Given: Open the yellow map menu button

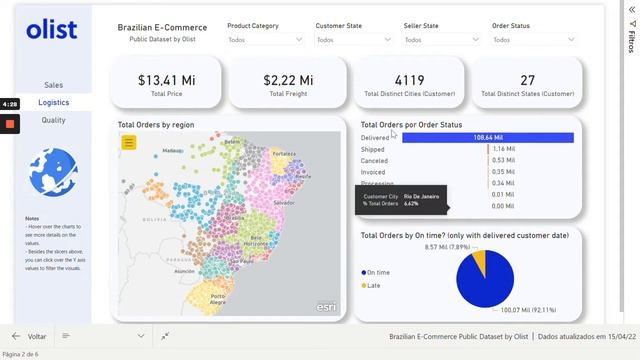Looking at the screenshot, I should pyautogui.click(x=129, y=142).
